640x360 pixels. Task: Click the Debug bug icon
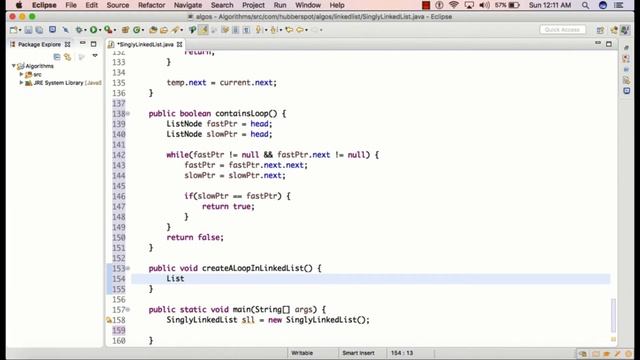point(79,30)
